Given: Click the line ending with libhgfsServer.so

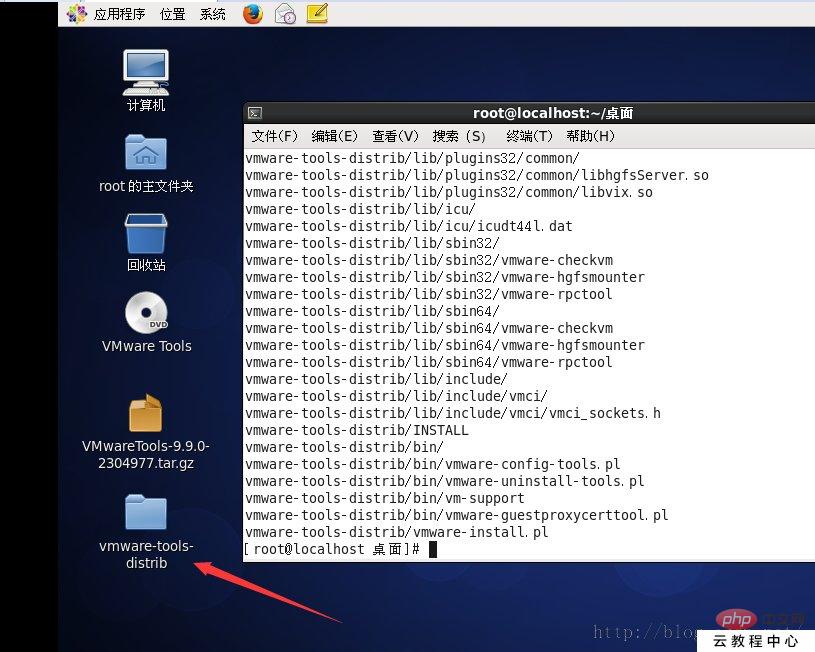Looking at the screenshot, I should pyautogui.click(x=477, y=175).
